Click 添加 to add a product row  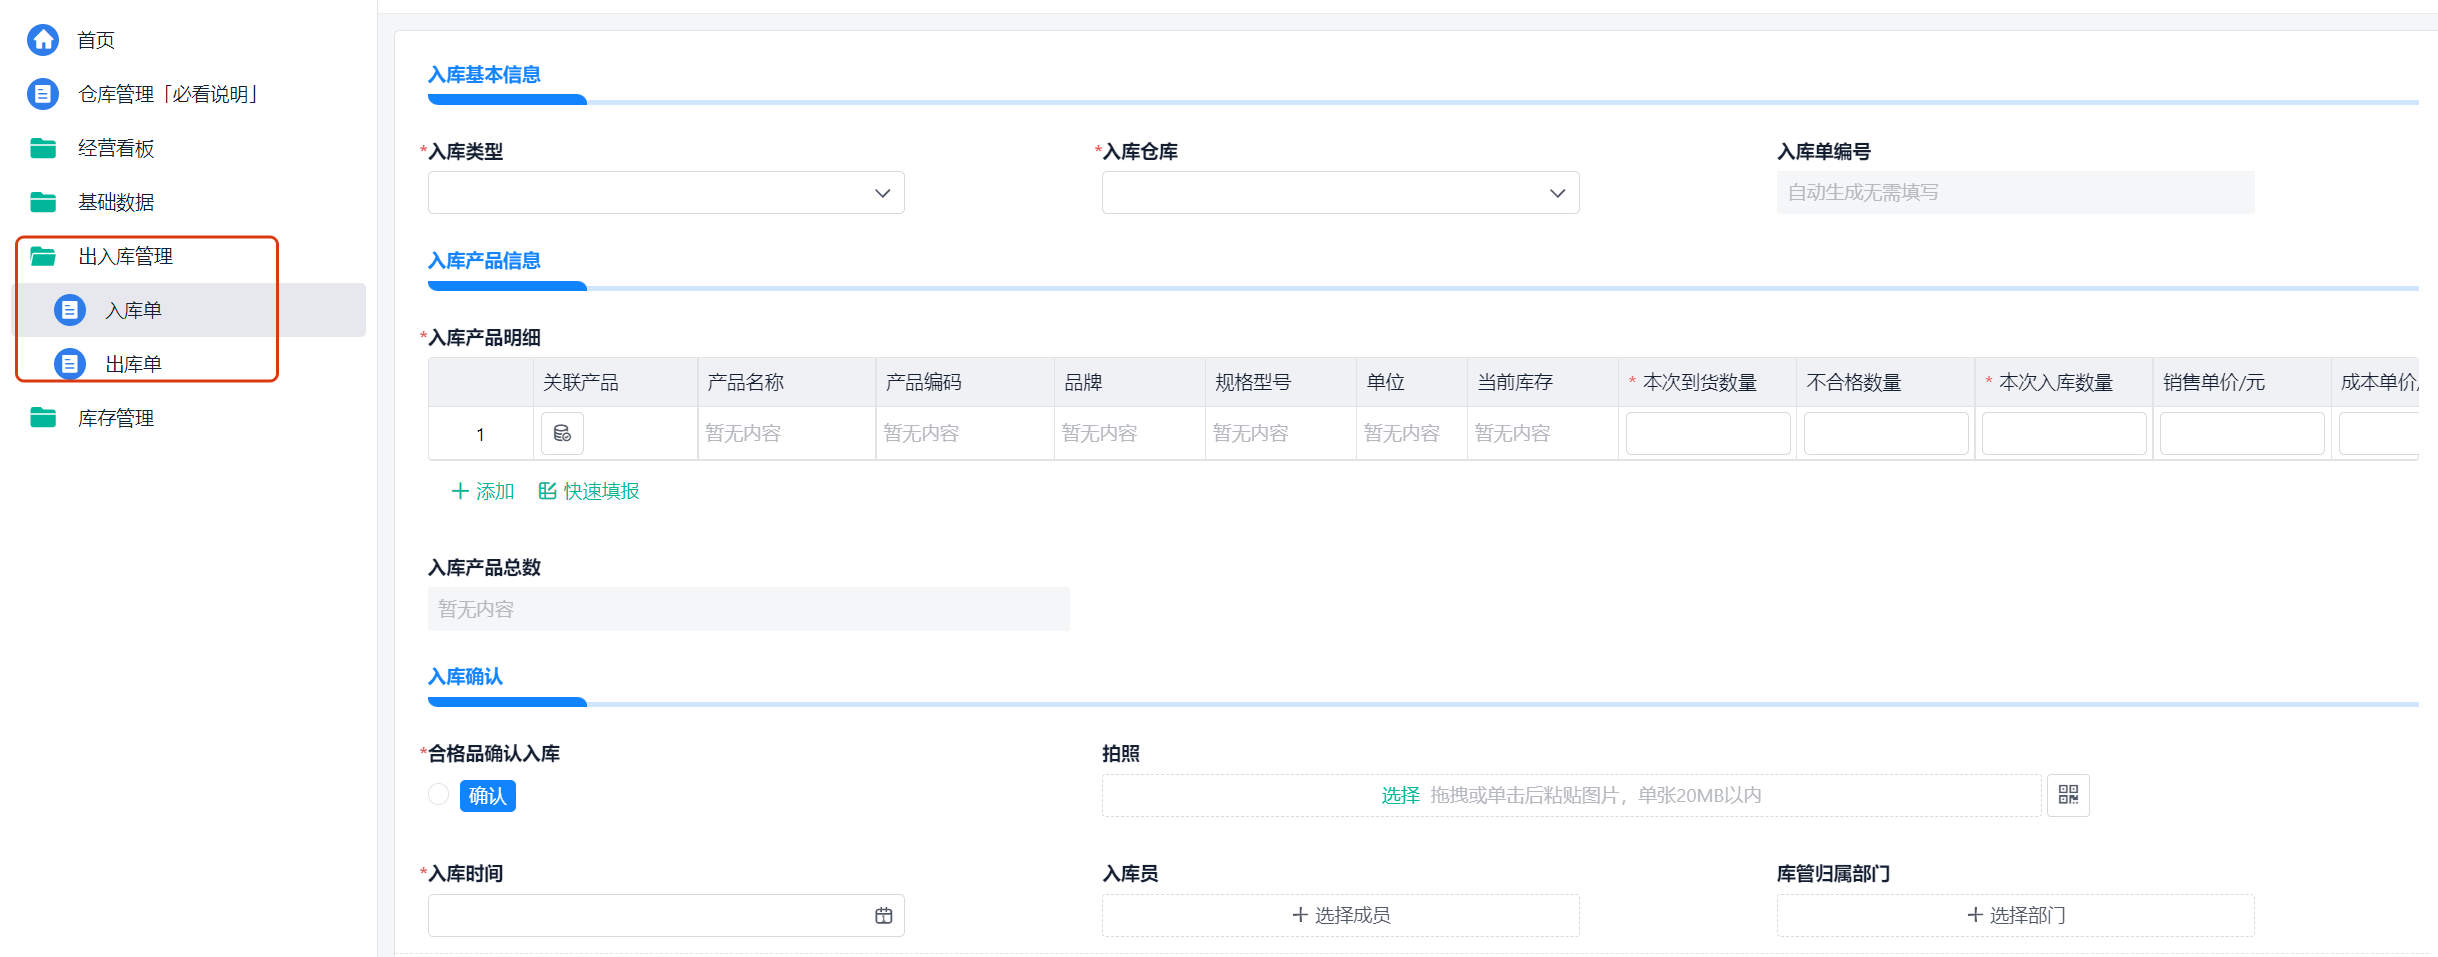(x=483, y=491)
